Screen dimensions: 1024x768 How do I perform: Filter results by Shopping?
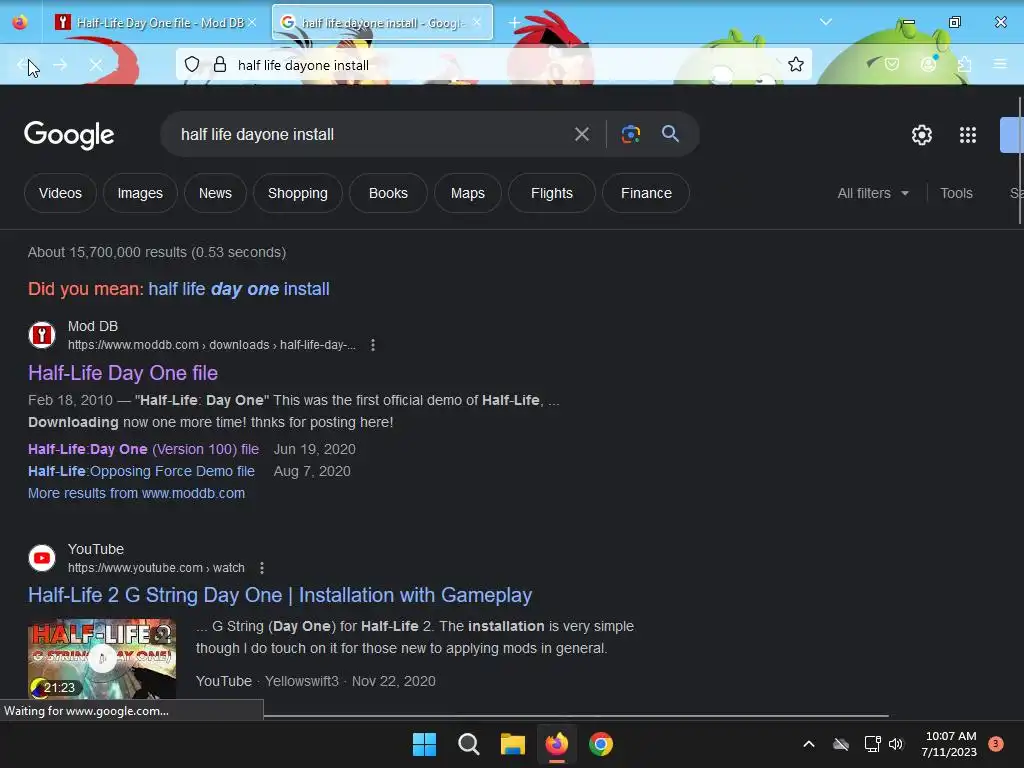click(298, 193)
